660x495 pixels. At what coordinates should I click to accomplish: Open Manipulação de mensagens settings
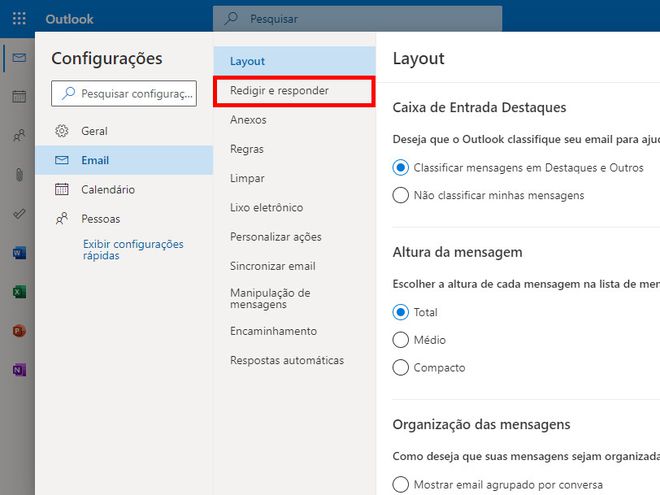click(x=294, y=298)
